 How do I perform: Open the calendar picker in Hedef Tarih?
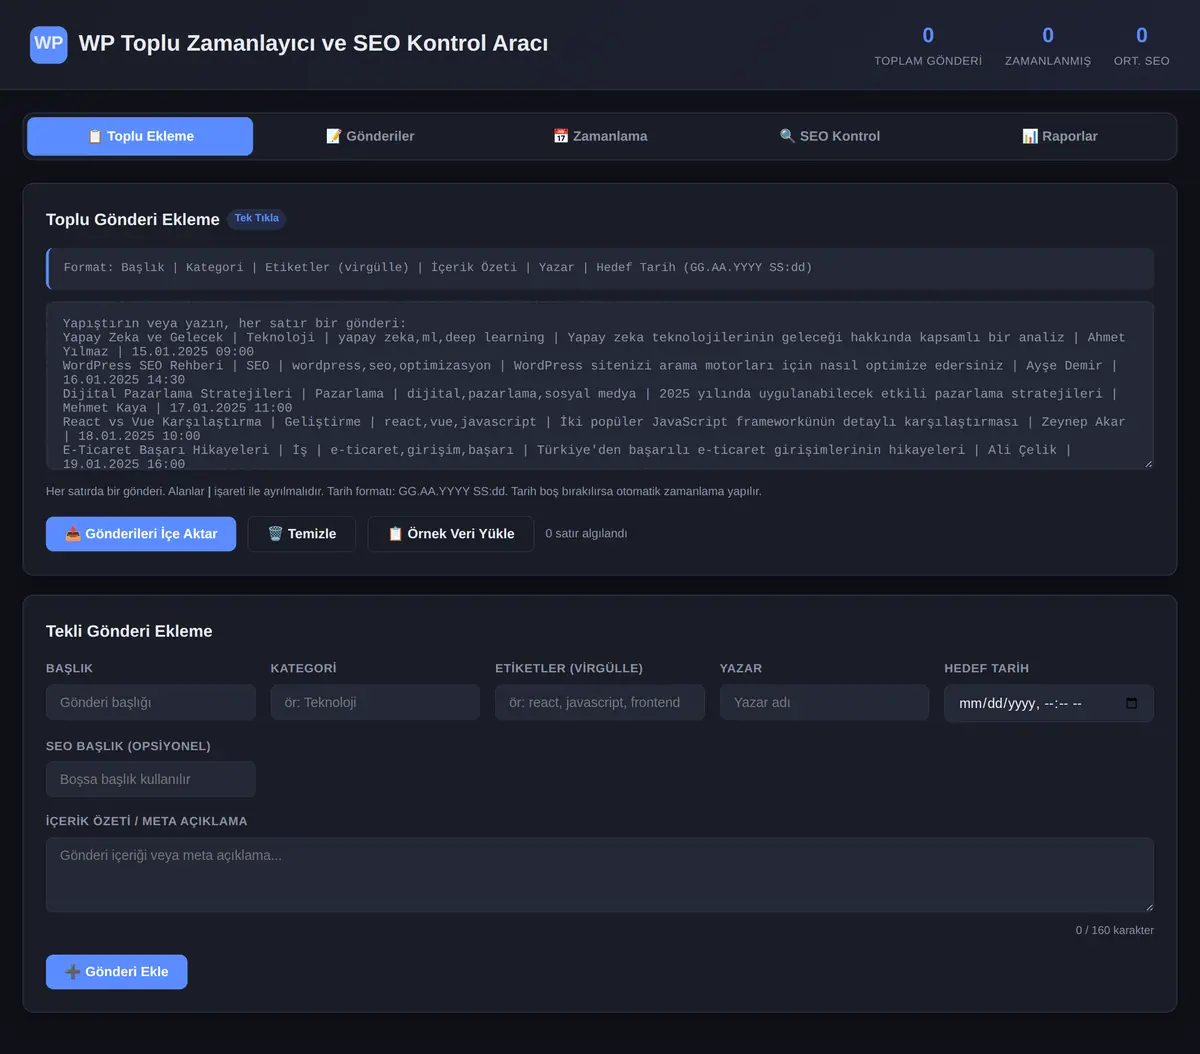1132,703
